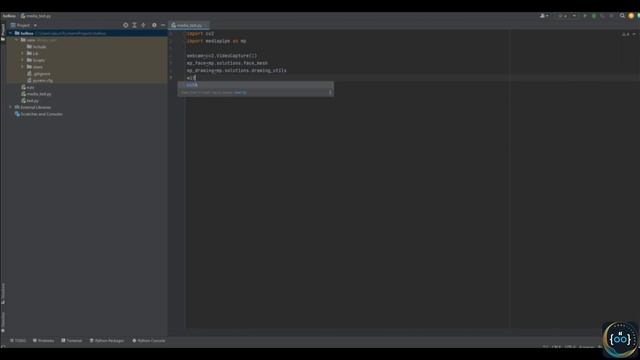The width and height of the screenshot is (640, 360).
Task: Click the Collapse All icon in Project panel header
Action: click(x=143, y=25)
